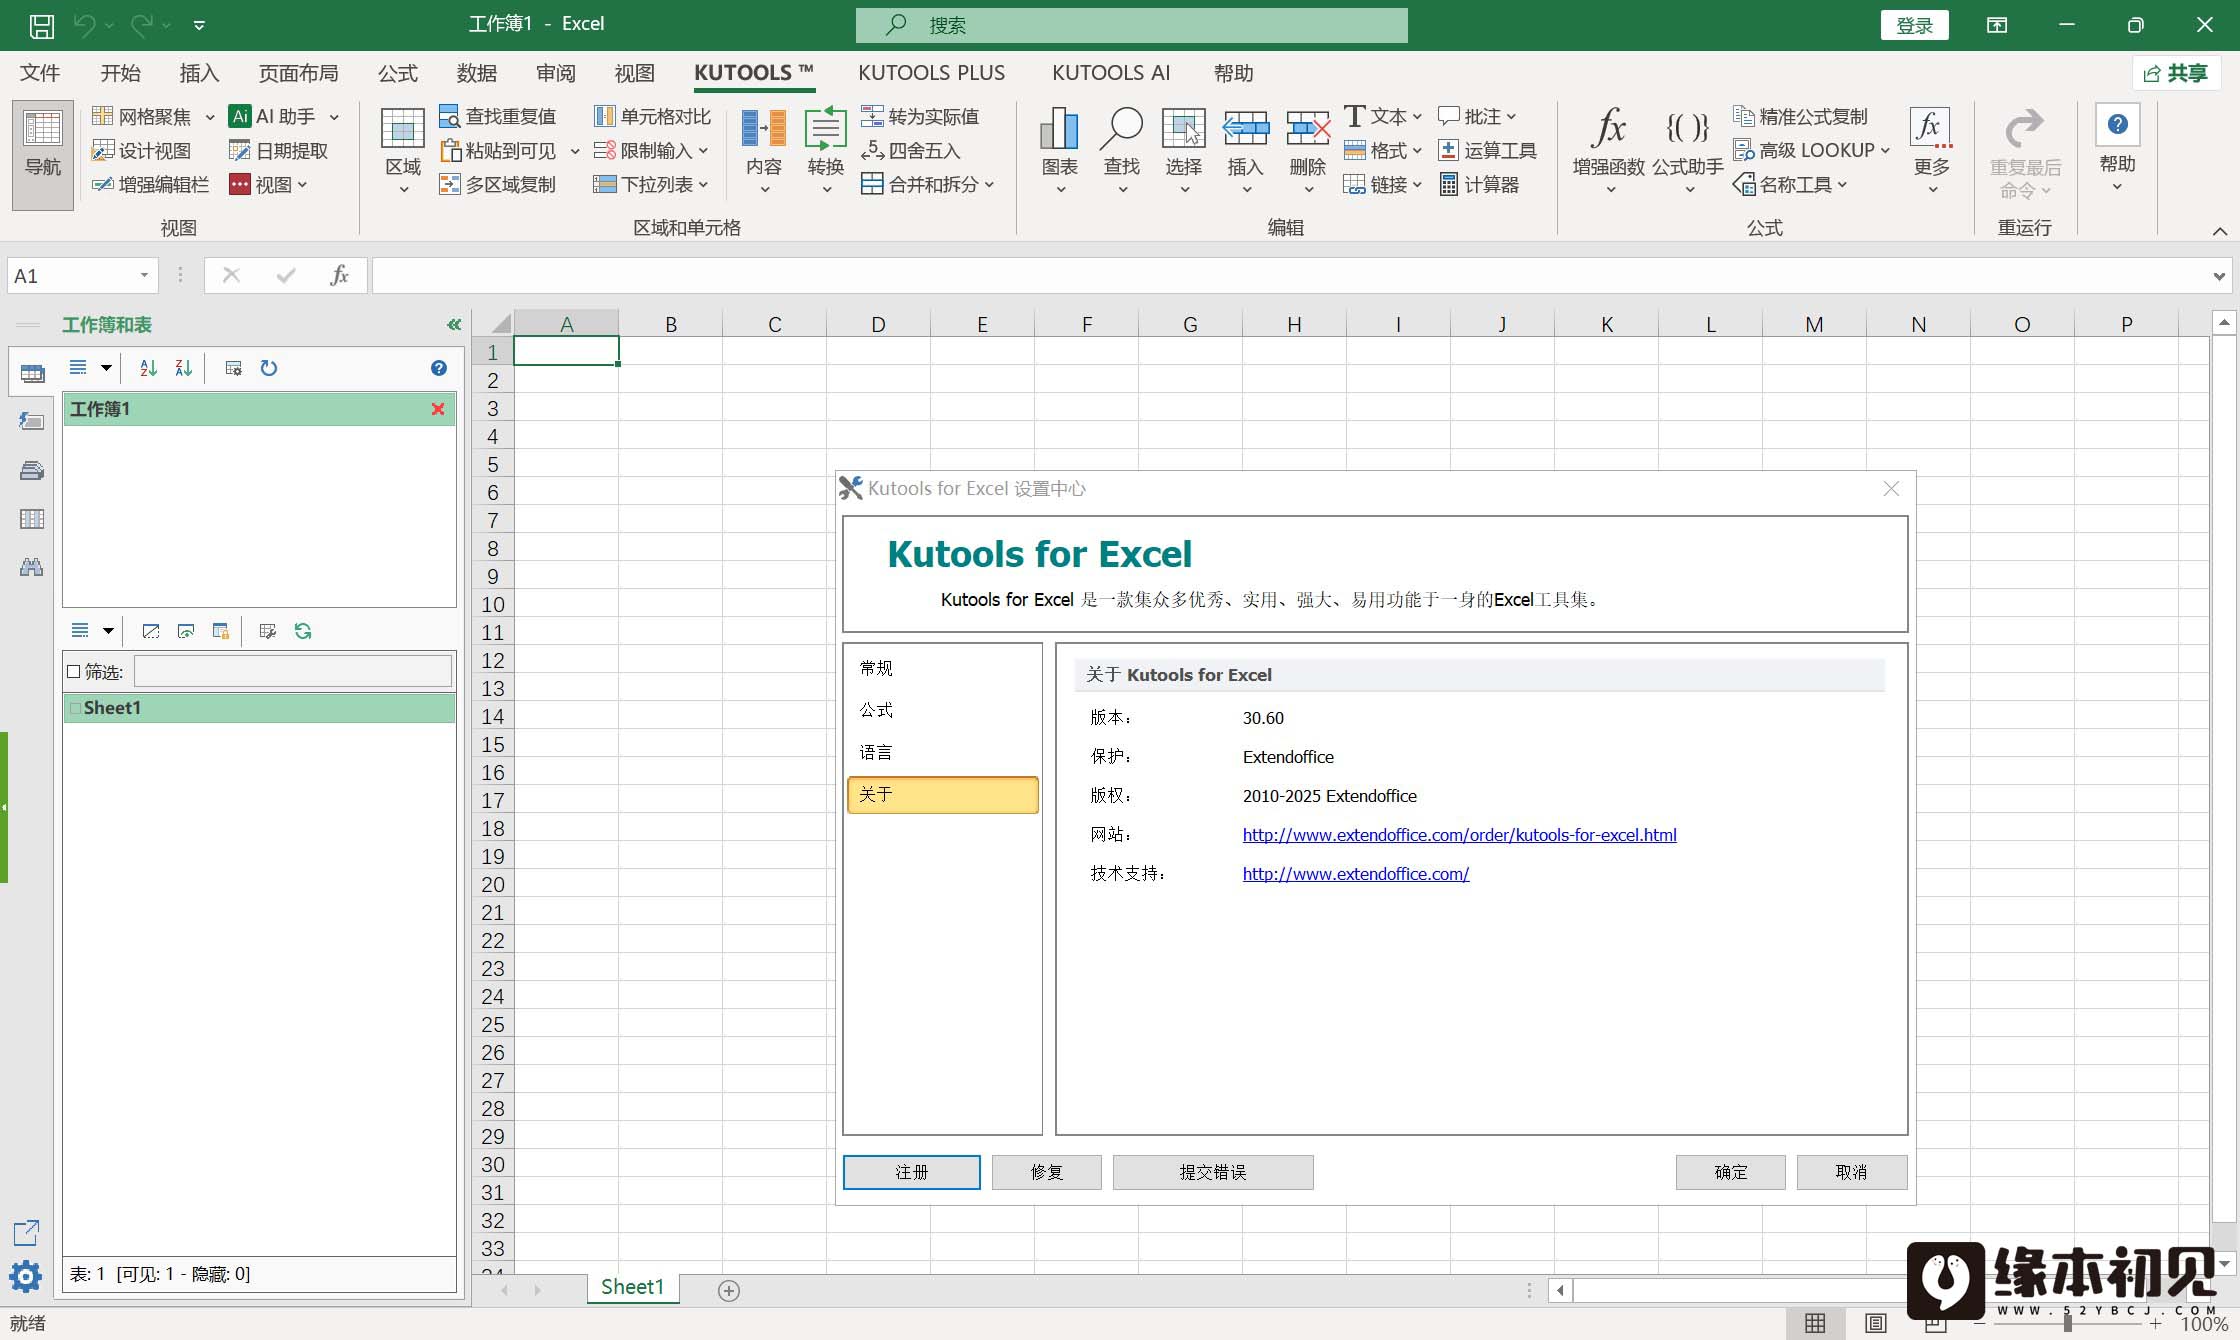Sort workbooks descending in navigation pane

(183, 368)
